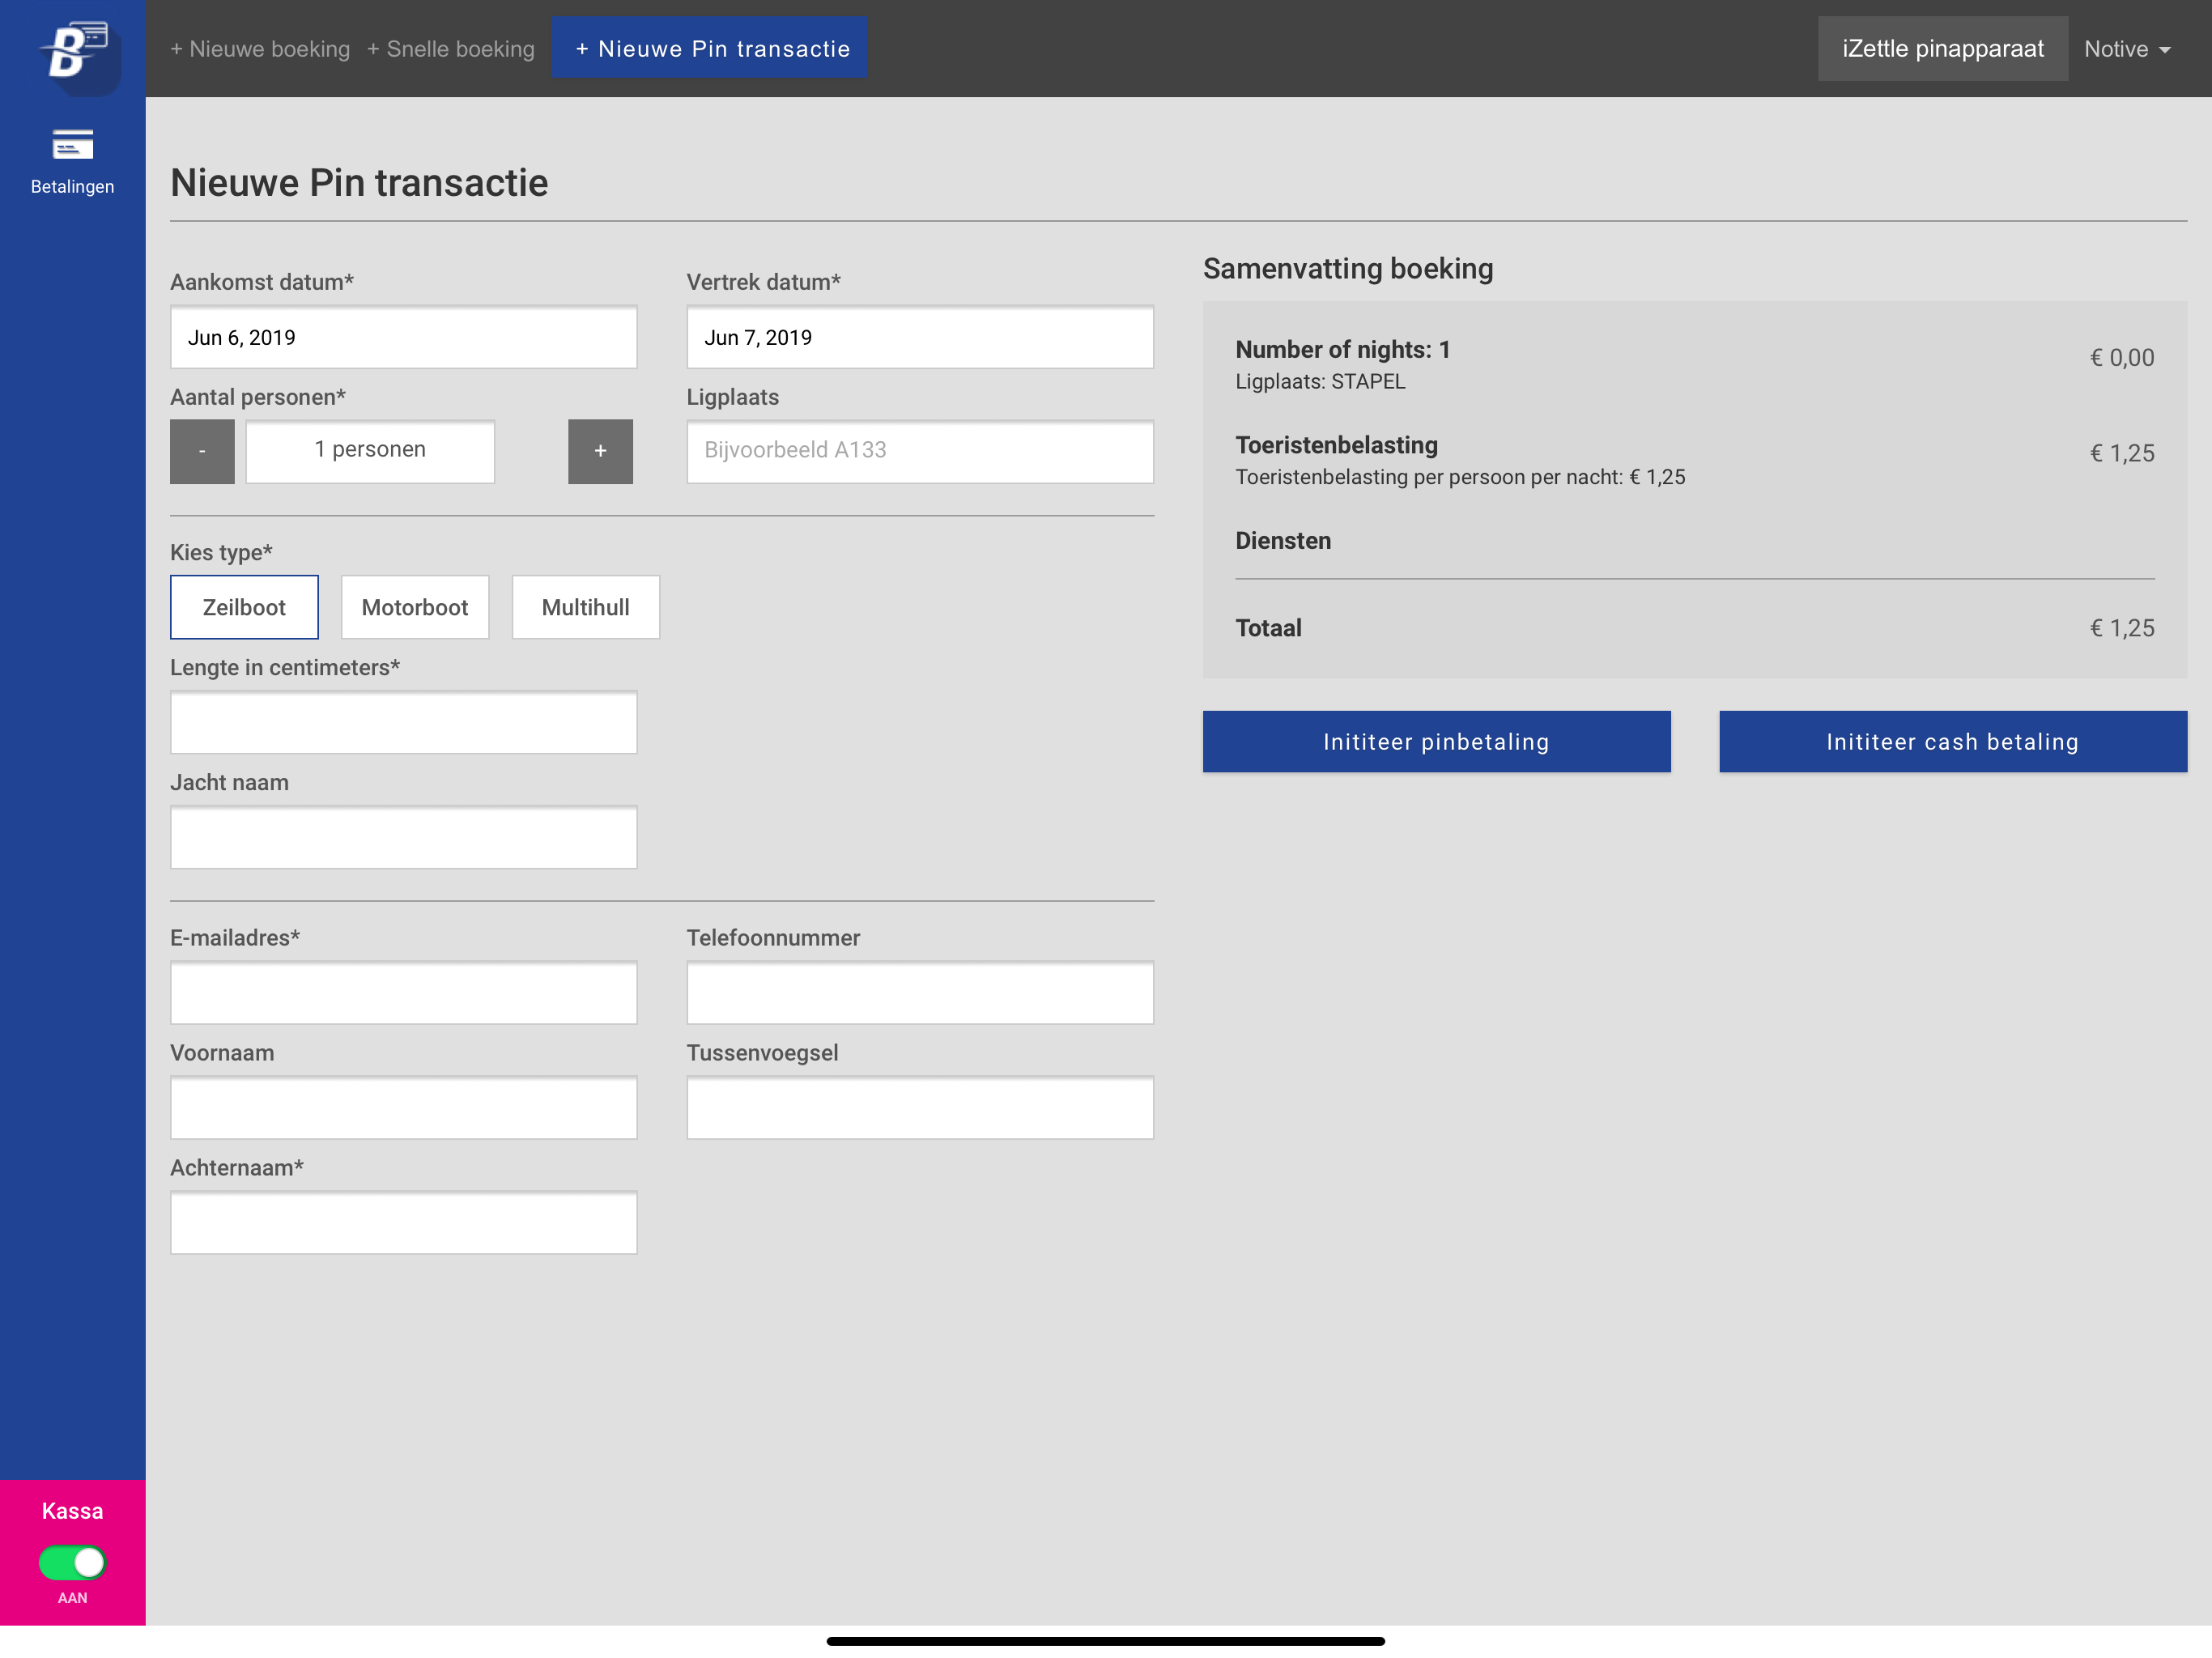The height and width of the screenshot is (1658, 2212).
Task: Focus the Telefoonnummer field
Action: pyautogui.click(x=920, y=993)
